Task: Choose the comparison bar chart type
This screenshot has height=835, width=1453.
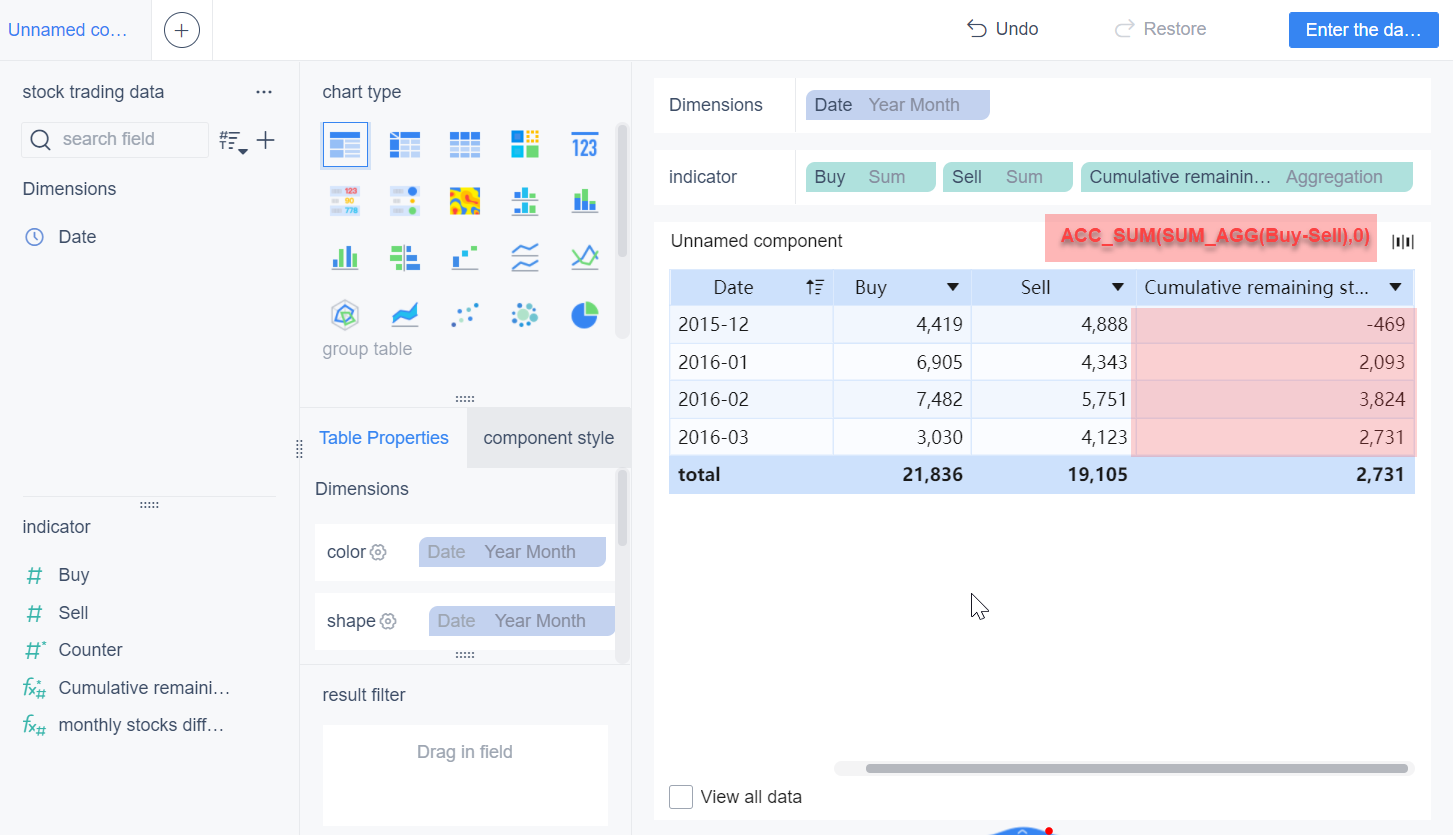Action: click(x=405, y=258)
